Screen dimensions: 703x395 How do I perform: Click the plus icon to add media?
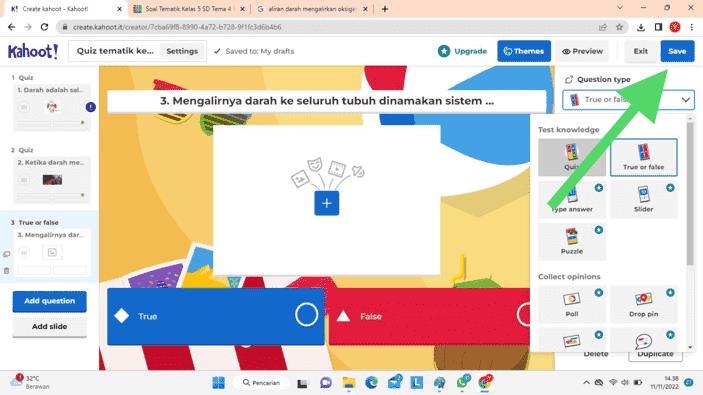point(326,203)
